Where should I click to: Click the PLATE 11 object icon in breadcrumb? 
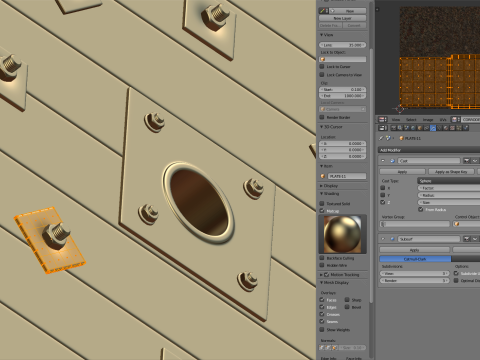(401, 138)
